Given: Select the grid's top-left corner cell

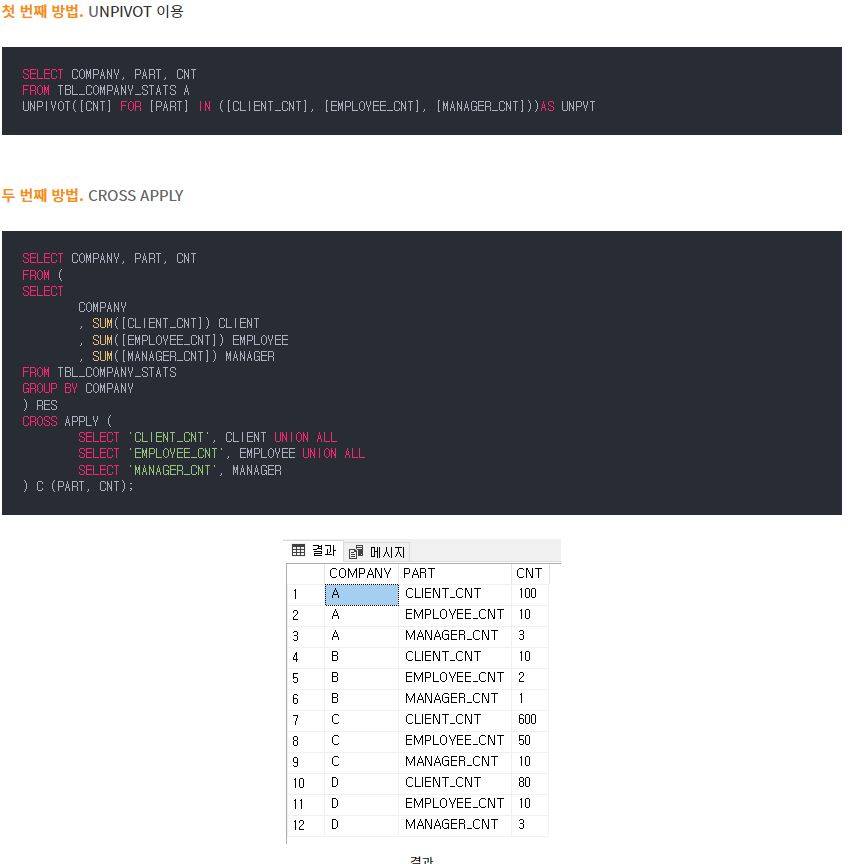Looking at the screenshot, I should [305, 573].
